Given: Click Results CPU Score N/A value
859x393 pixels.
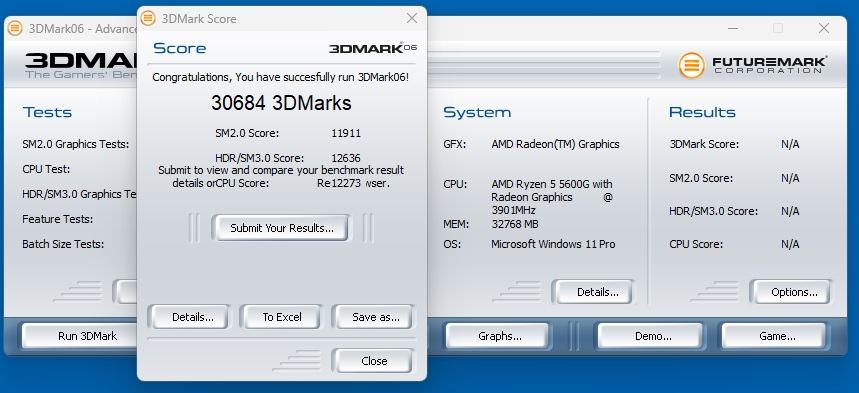Looking at the screenshot, I should [790, 244].
